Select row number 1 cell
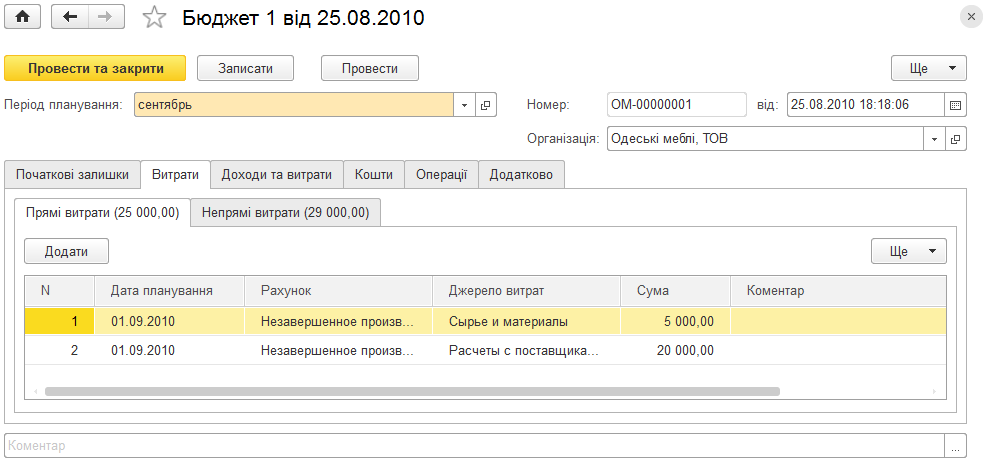 pyautogui.click(x=60, y=322)
